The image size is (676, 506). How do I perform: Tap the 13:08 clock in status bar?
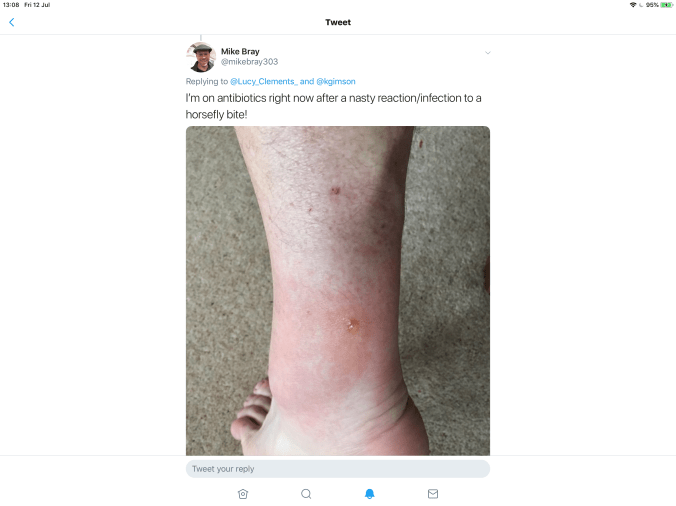pyautogui.click(x=11, y=5)
